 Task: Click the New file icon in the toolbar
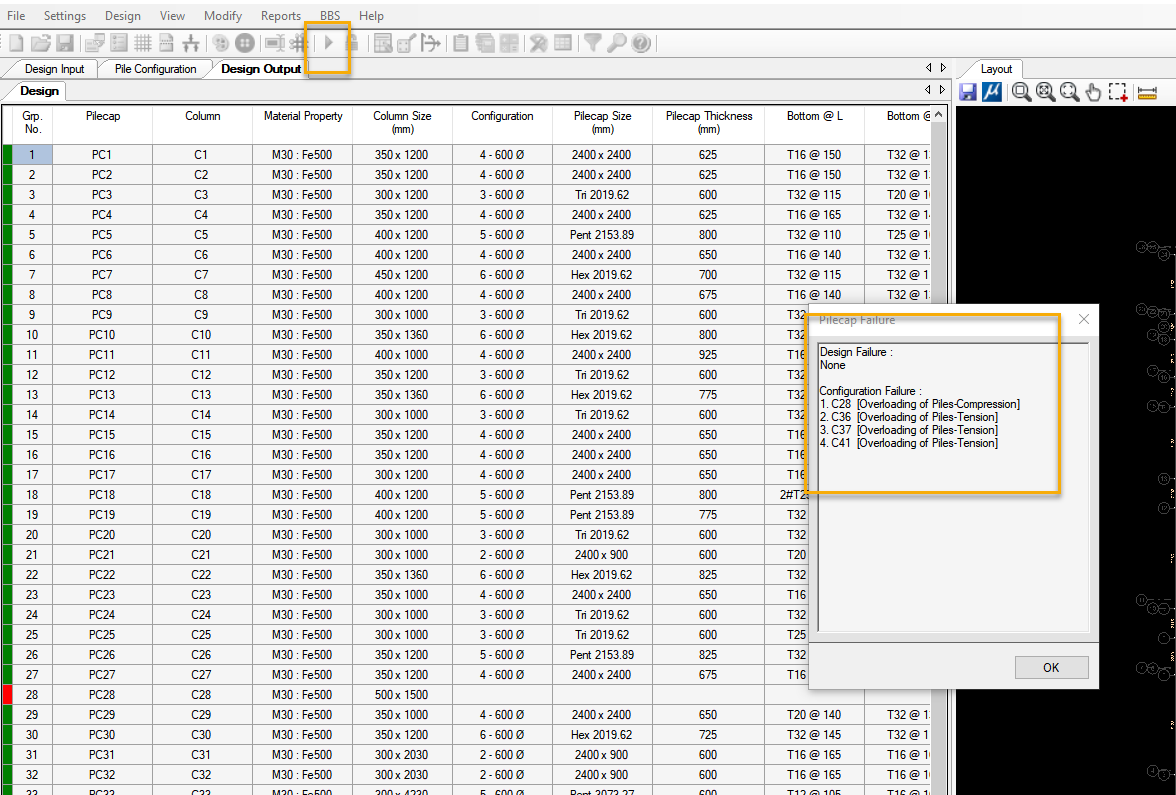coord(16,43)
